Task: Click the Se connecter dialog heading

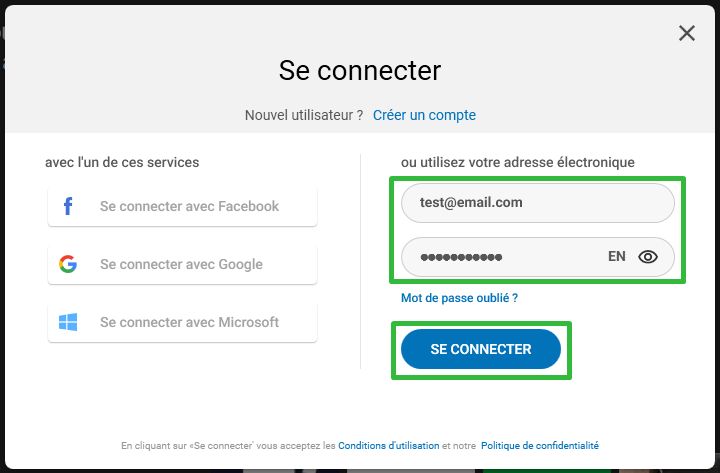Action: pos(360,70)
